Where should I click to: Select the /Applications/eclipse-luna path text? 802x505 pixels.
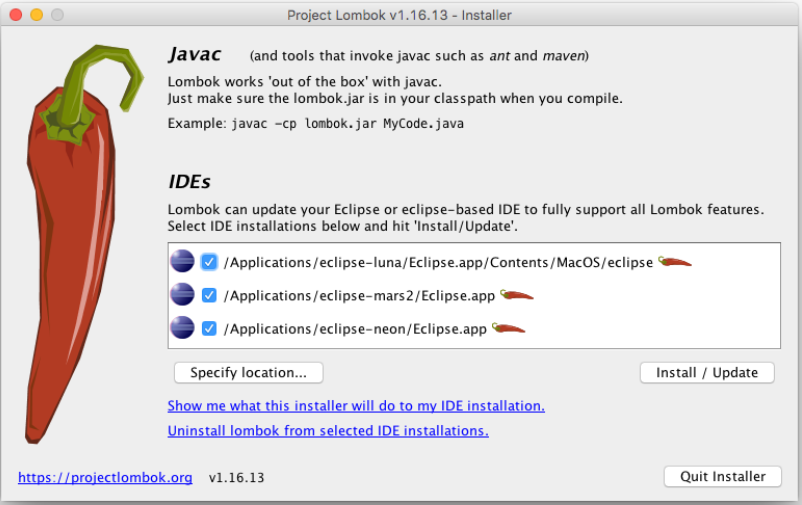[x=438, y=262]
